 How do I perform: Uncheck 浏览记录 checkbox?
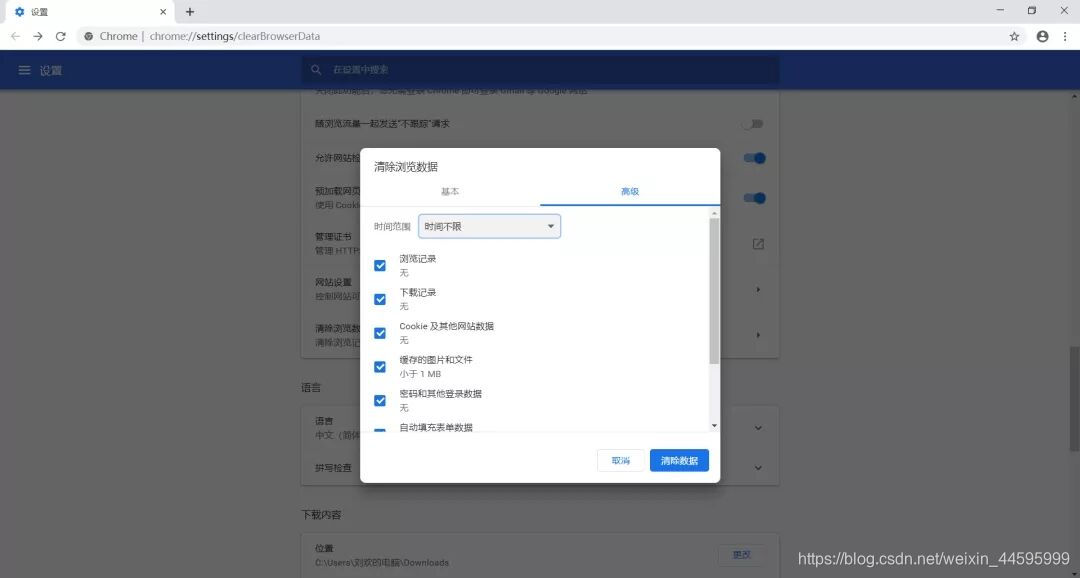point(380,265)
